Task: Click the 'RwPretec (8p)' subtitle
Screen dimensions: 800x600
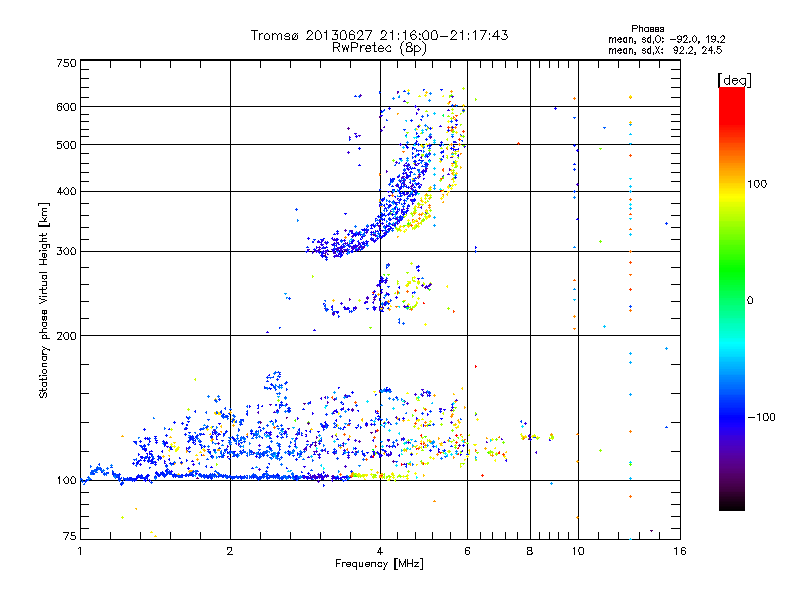Action: [x=379, y=48]
